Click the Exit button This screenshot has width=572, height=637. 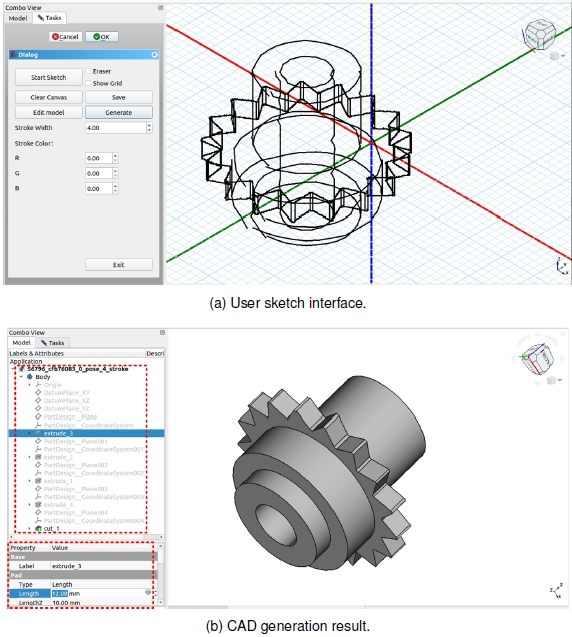click(x=119, y=265)
